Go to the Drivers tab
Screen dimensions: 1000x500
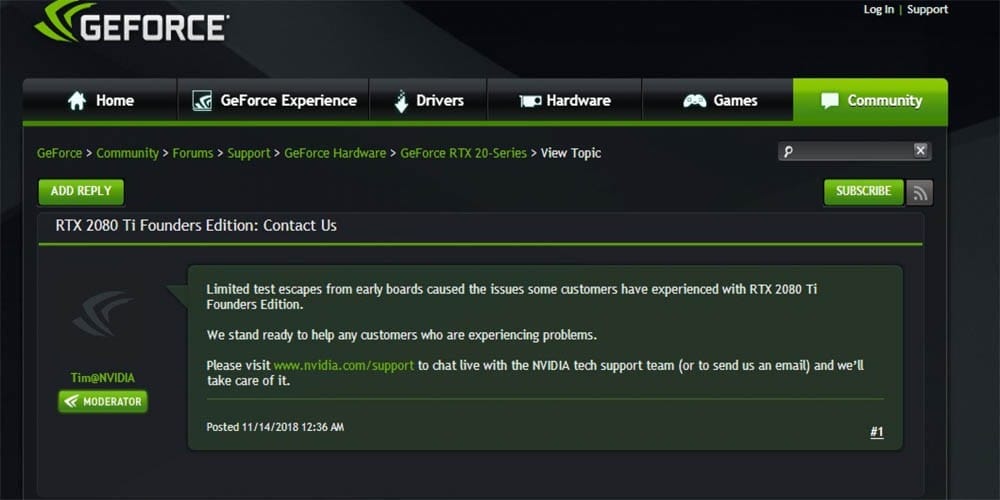(428, 101)
